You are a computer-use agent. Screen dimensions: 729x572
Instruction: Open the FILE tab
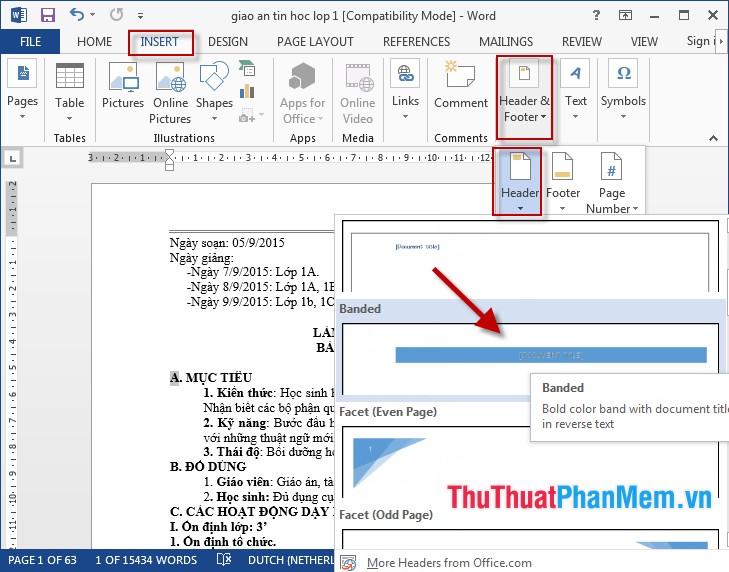30,42
